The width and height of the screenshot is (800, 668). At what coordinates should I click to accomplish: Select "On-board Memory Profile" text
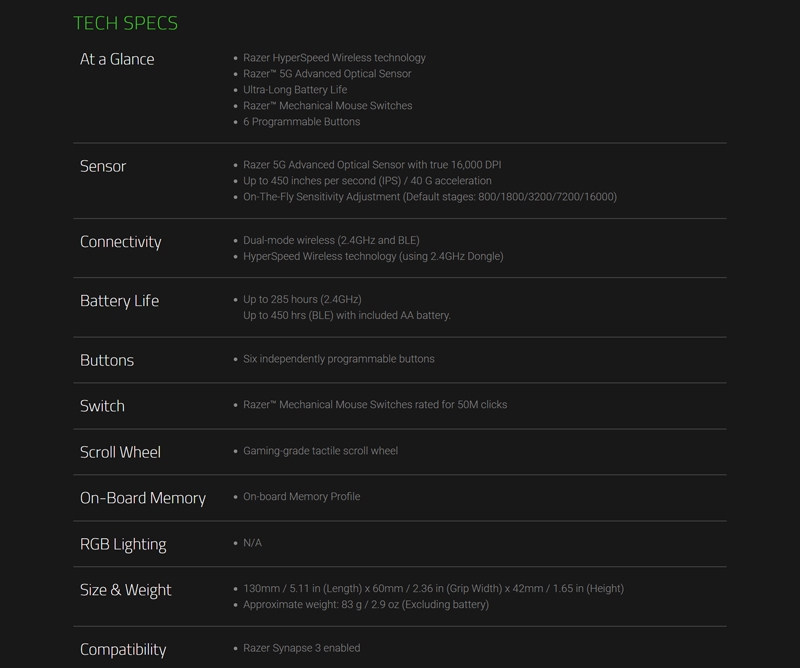(302, 497)
